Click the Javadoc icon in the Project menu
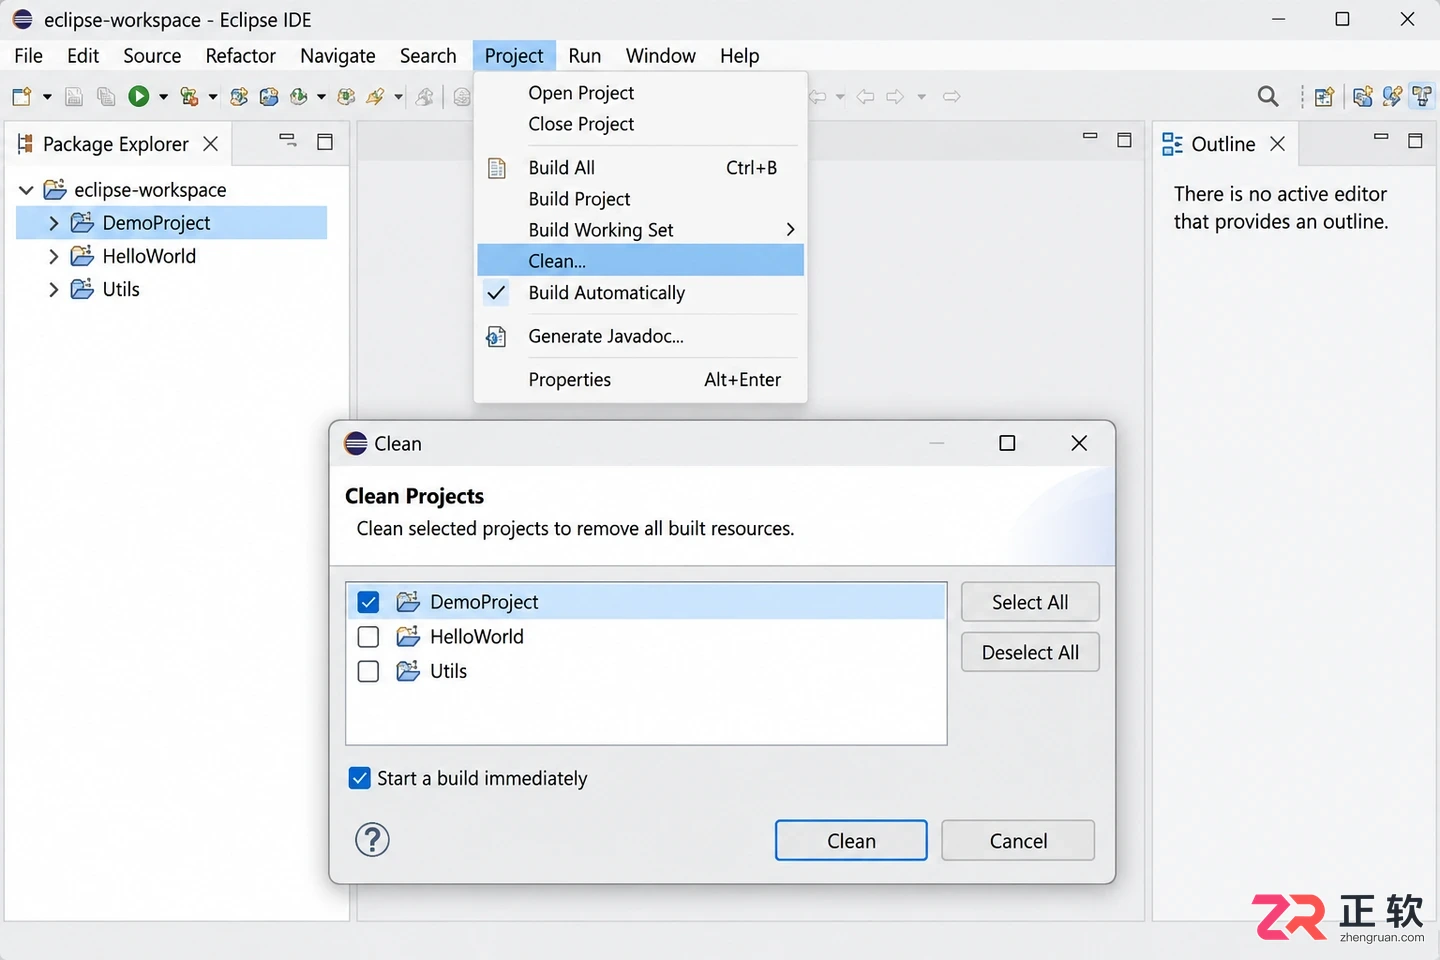1440x960 pixels. [496, 337]
